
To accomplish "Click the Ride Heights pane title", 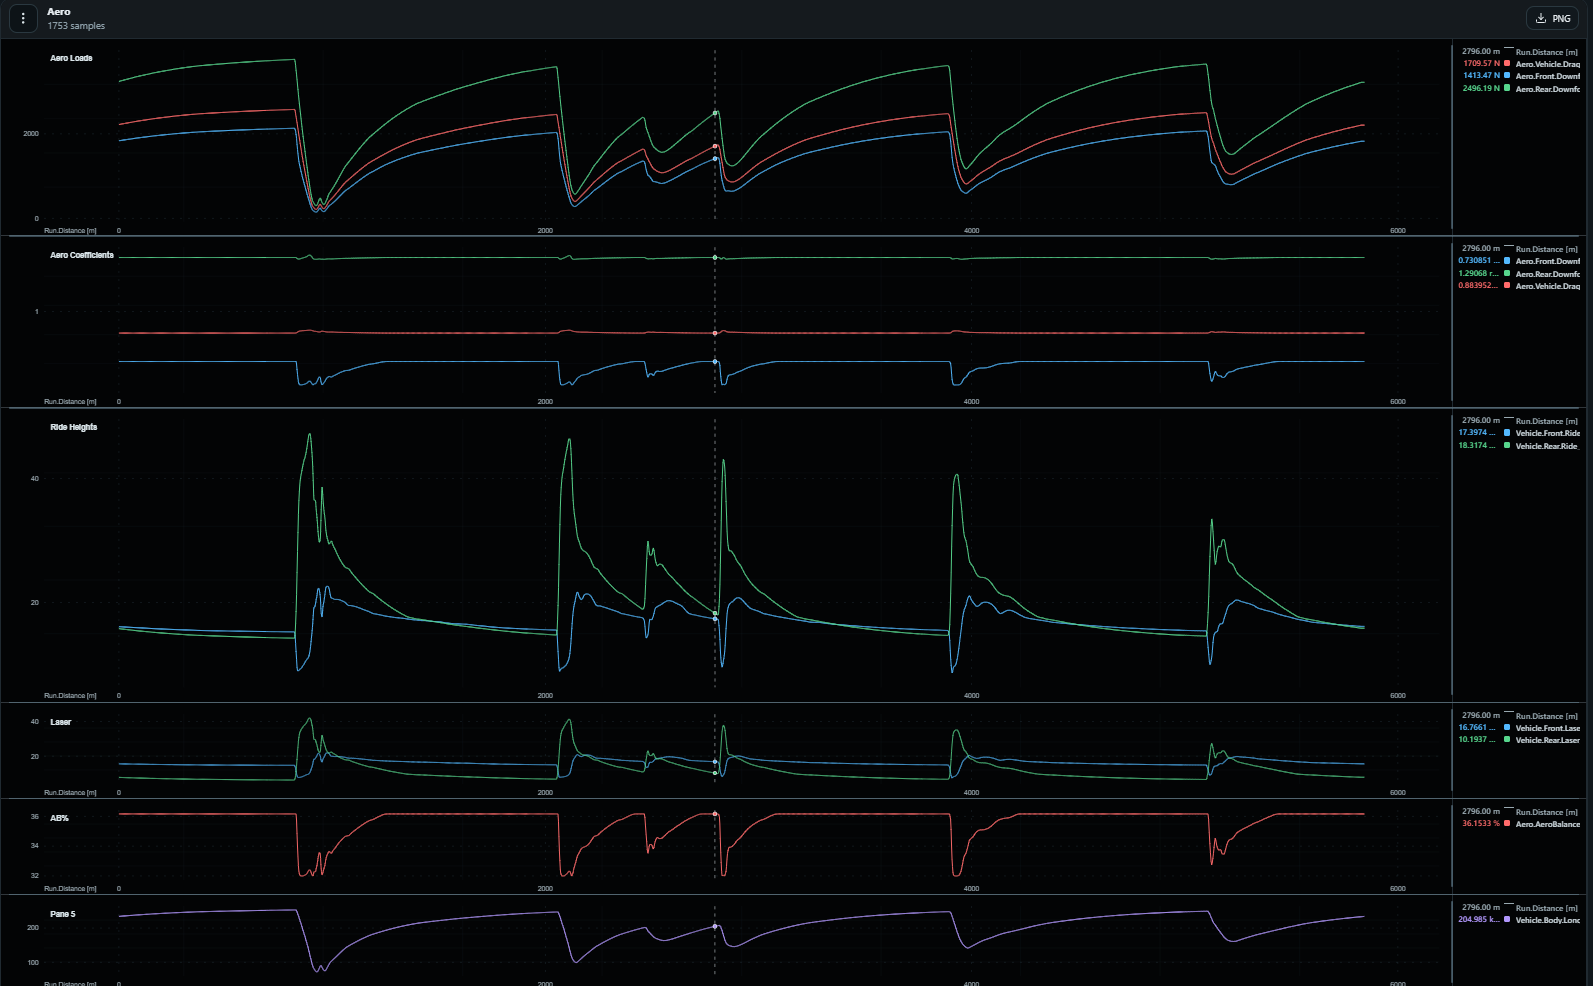I will pos(74,427).
